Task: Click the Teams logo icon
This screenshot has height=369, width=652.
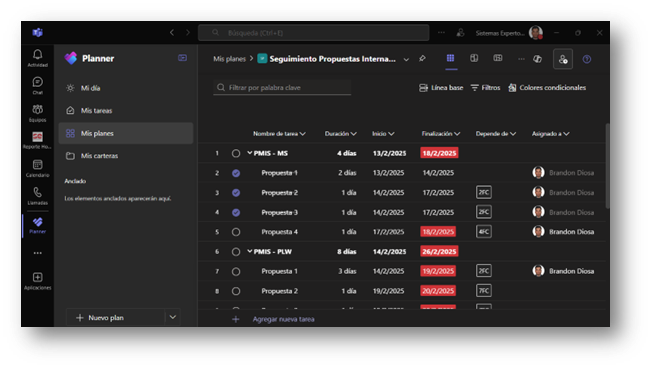Action: tap(37, 32)
